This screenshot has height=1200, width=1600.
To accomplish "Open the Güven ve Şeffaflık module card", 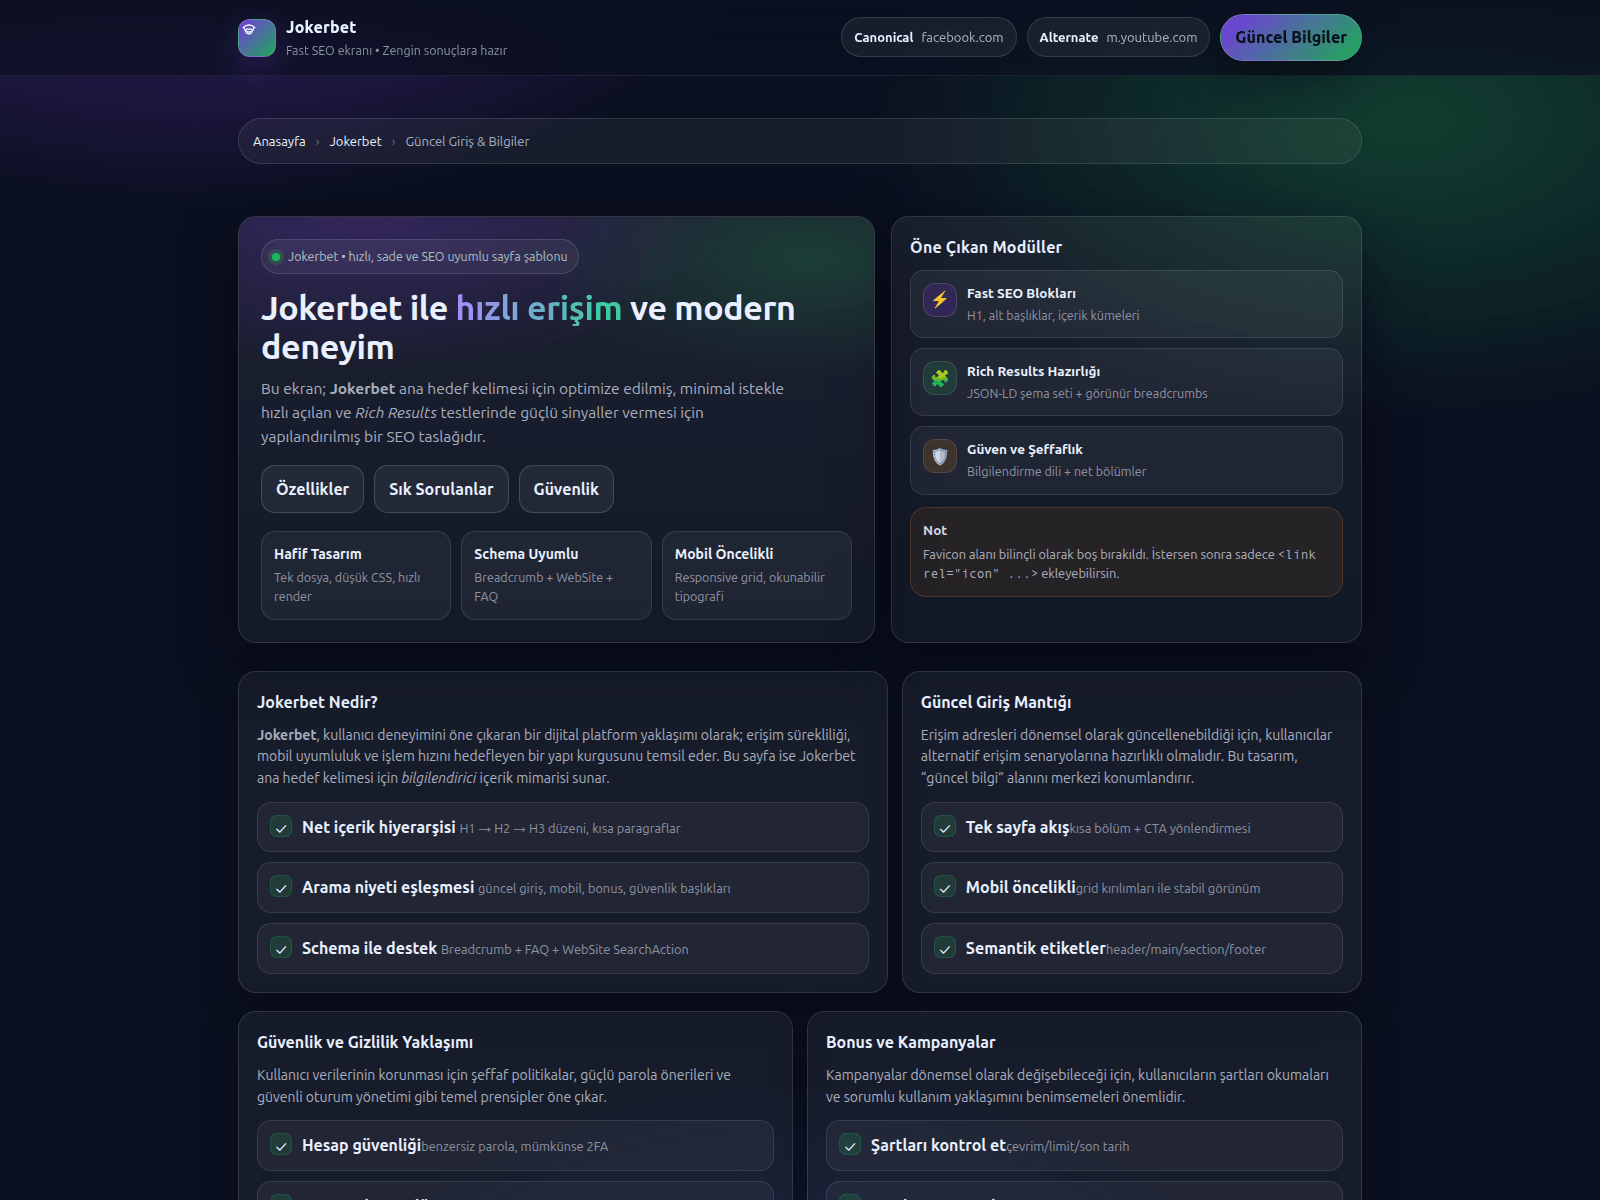I will coord(1126,460).
